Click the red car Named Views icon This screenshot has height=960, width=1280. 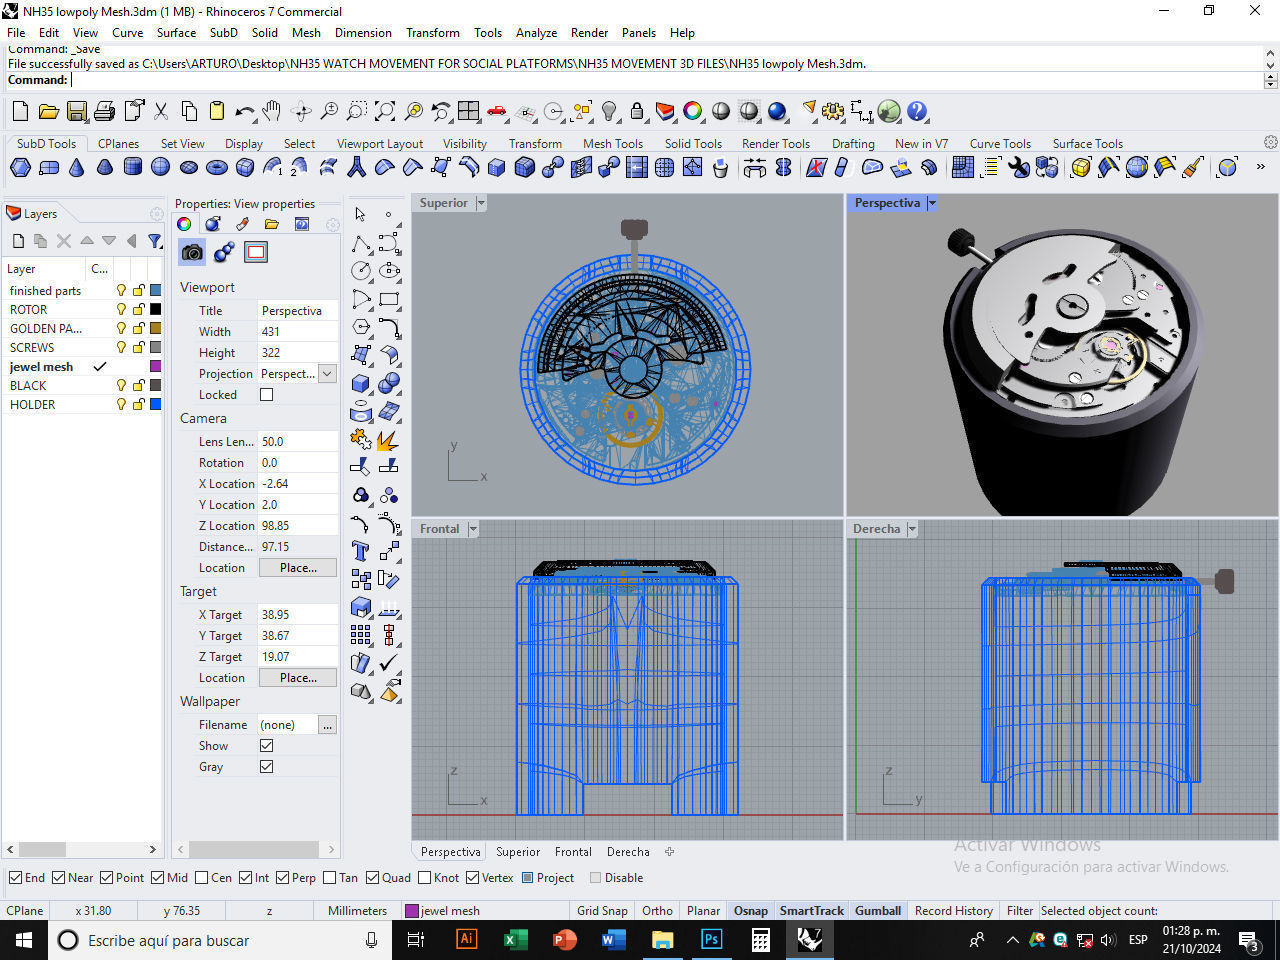(497, 111)
